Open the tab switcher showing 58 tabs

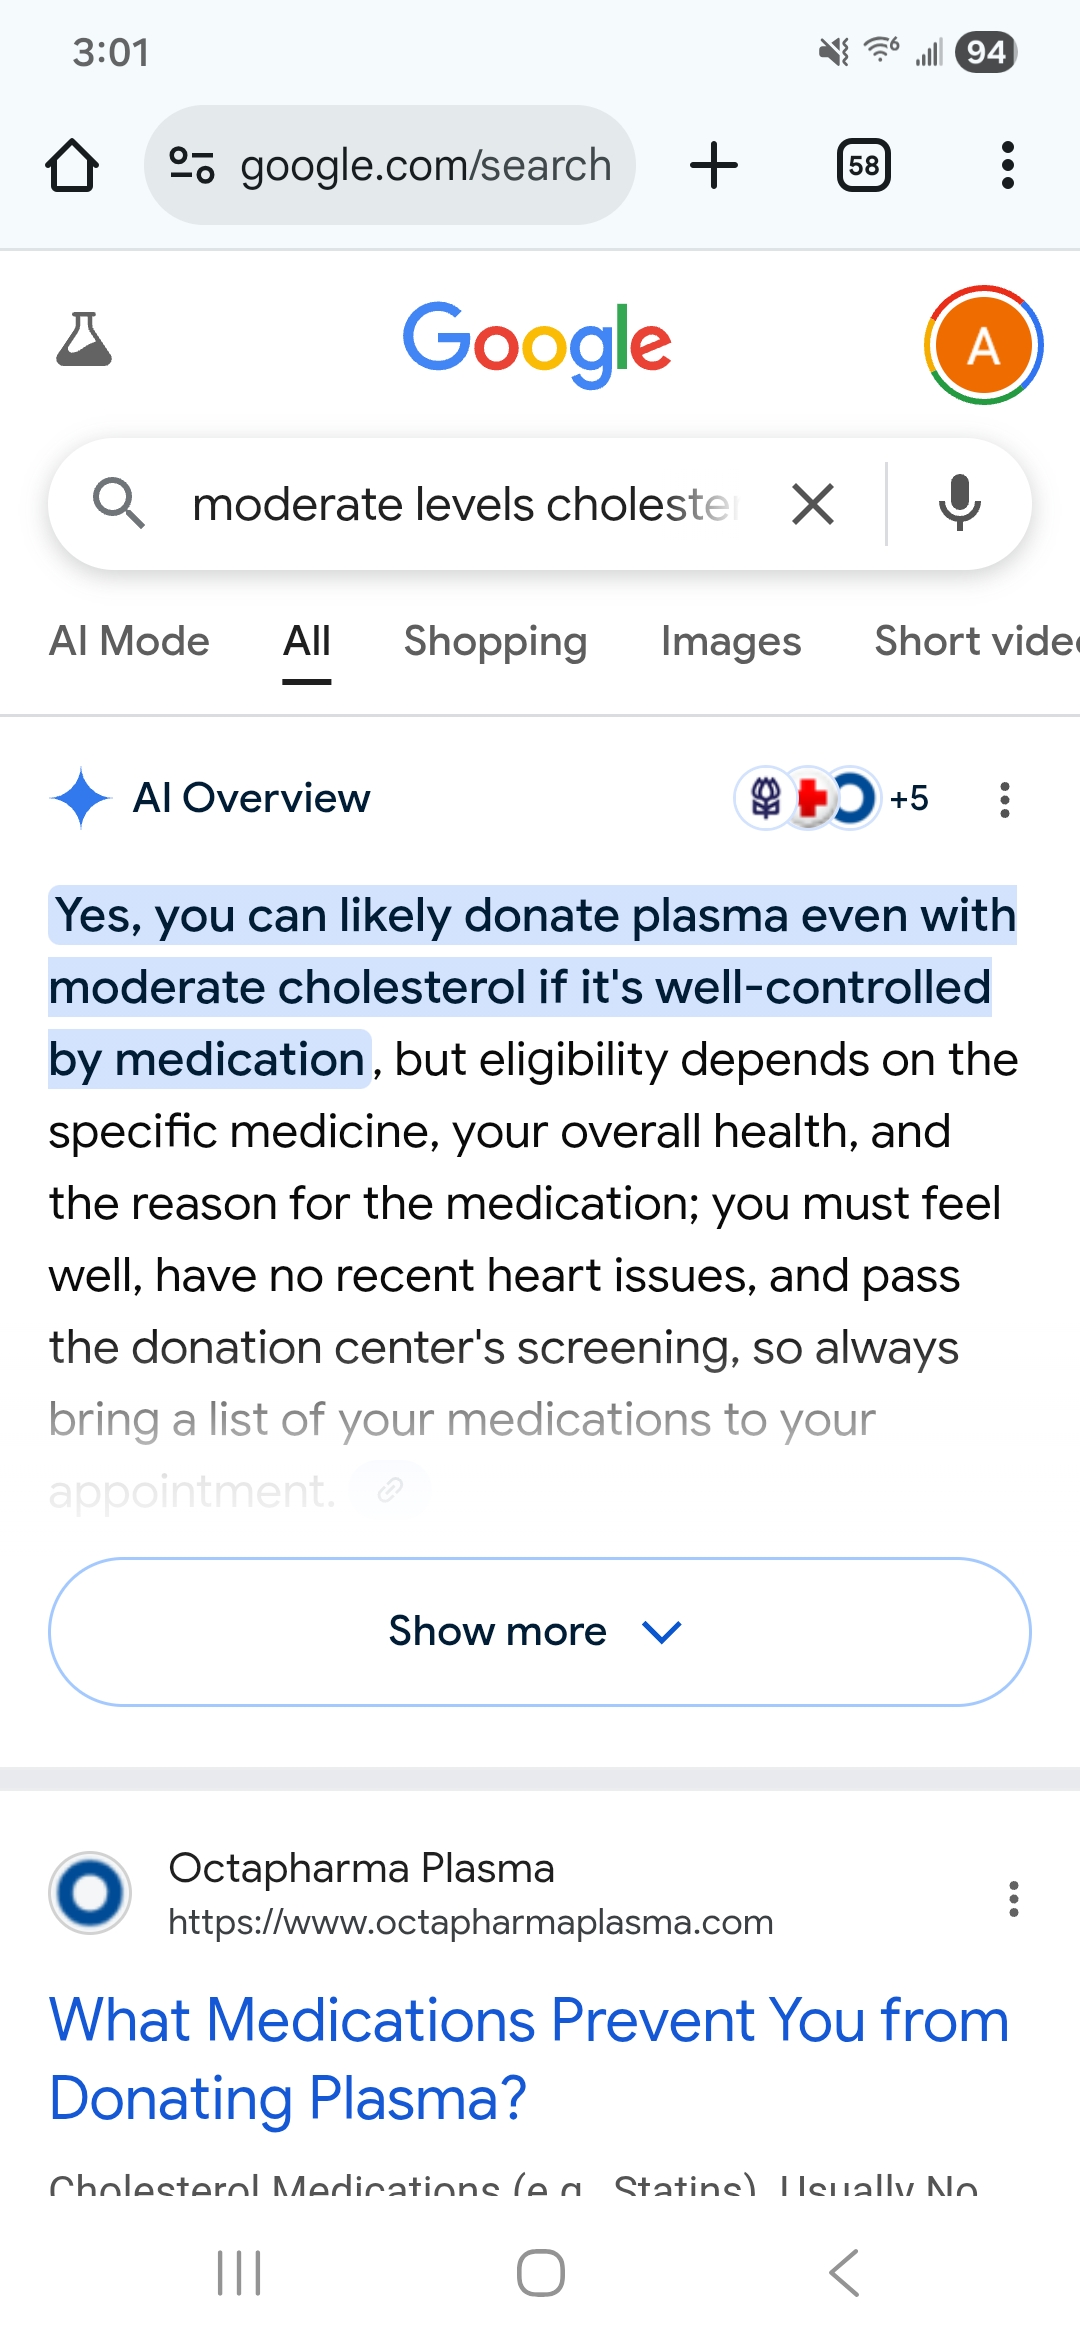(x=863, y=165)
